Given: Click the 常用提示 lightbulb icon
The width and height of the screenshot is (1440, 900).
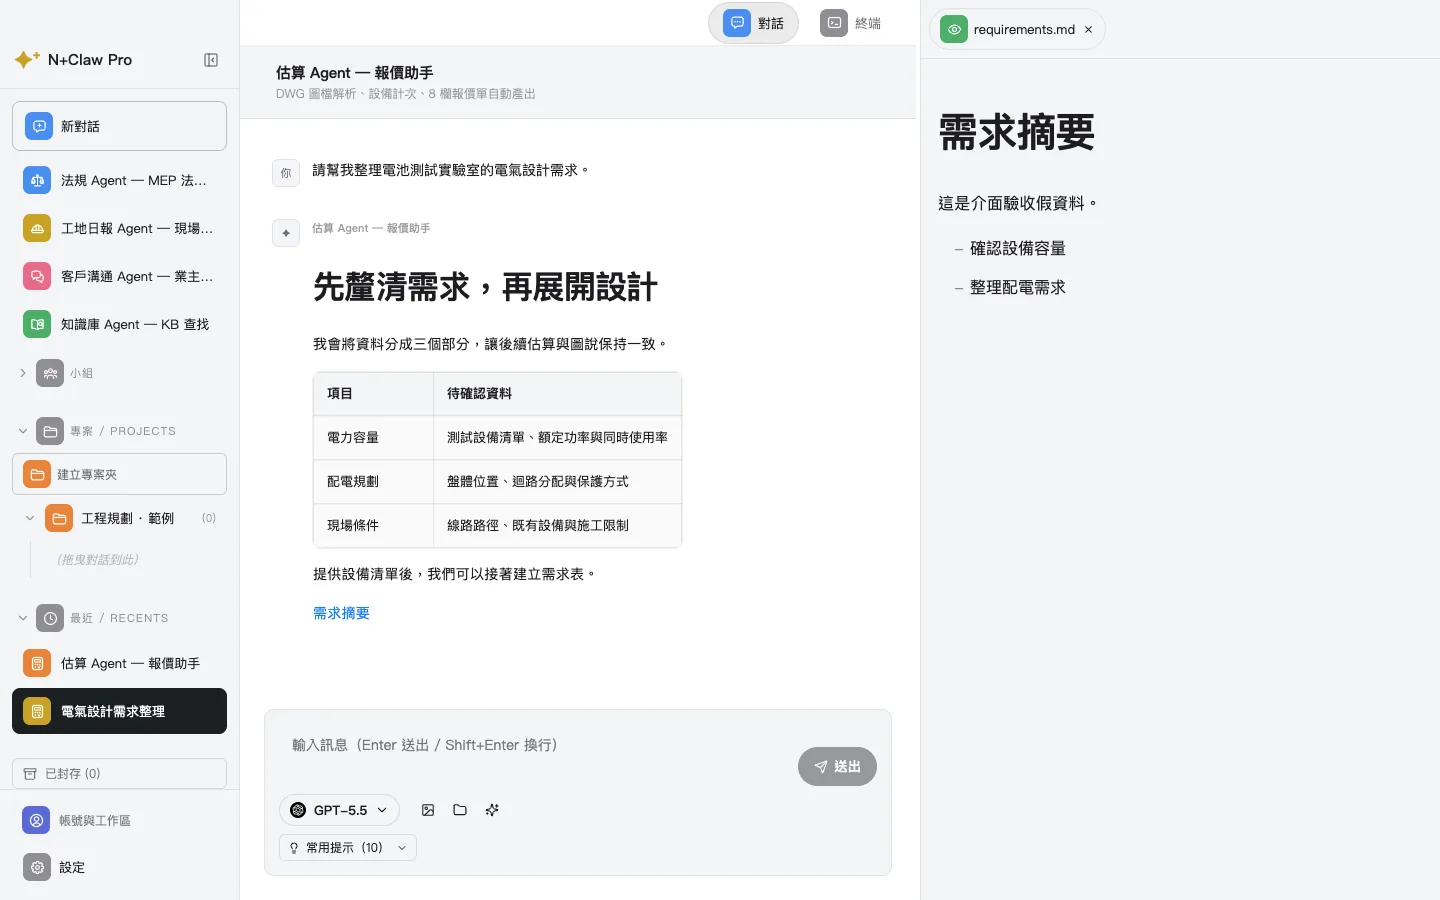Looking at the screenshot, I should (x=294, y=847).
